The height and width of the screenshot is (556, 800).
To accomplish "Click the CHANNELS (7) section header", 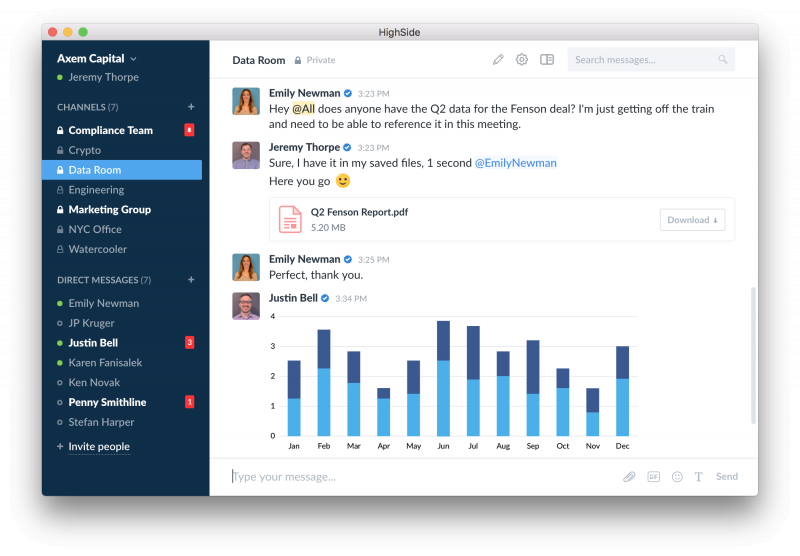I will [88, 107].
